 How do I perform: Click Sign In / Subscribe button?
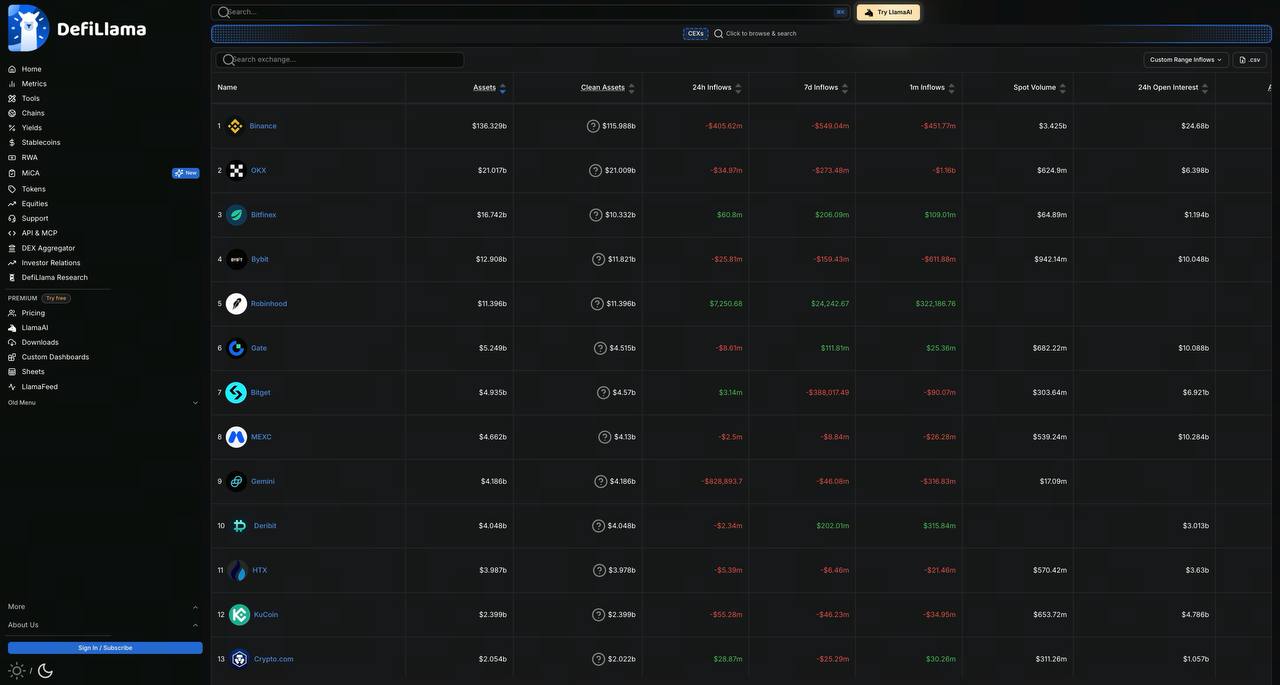click(x=105, y=648)
